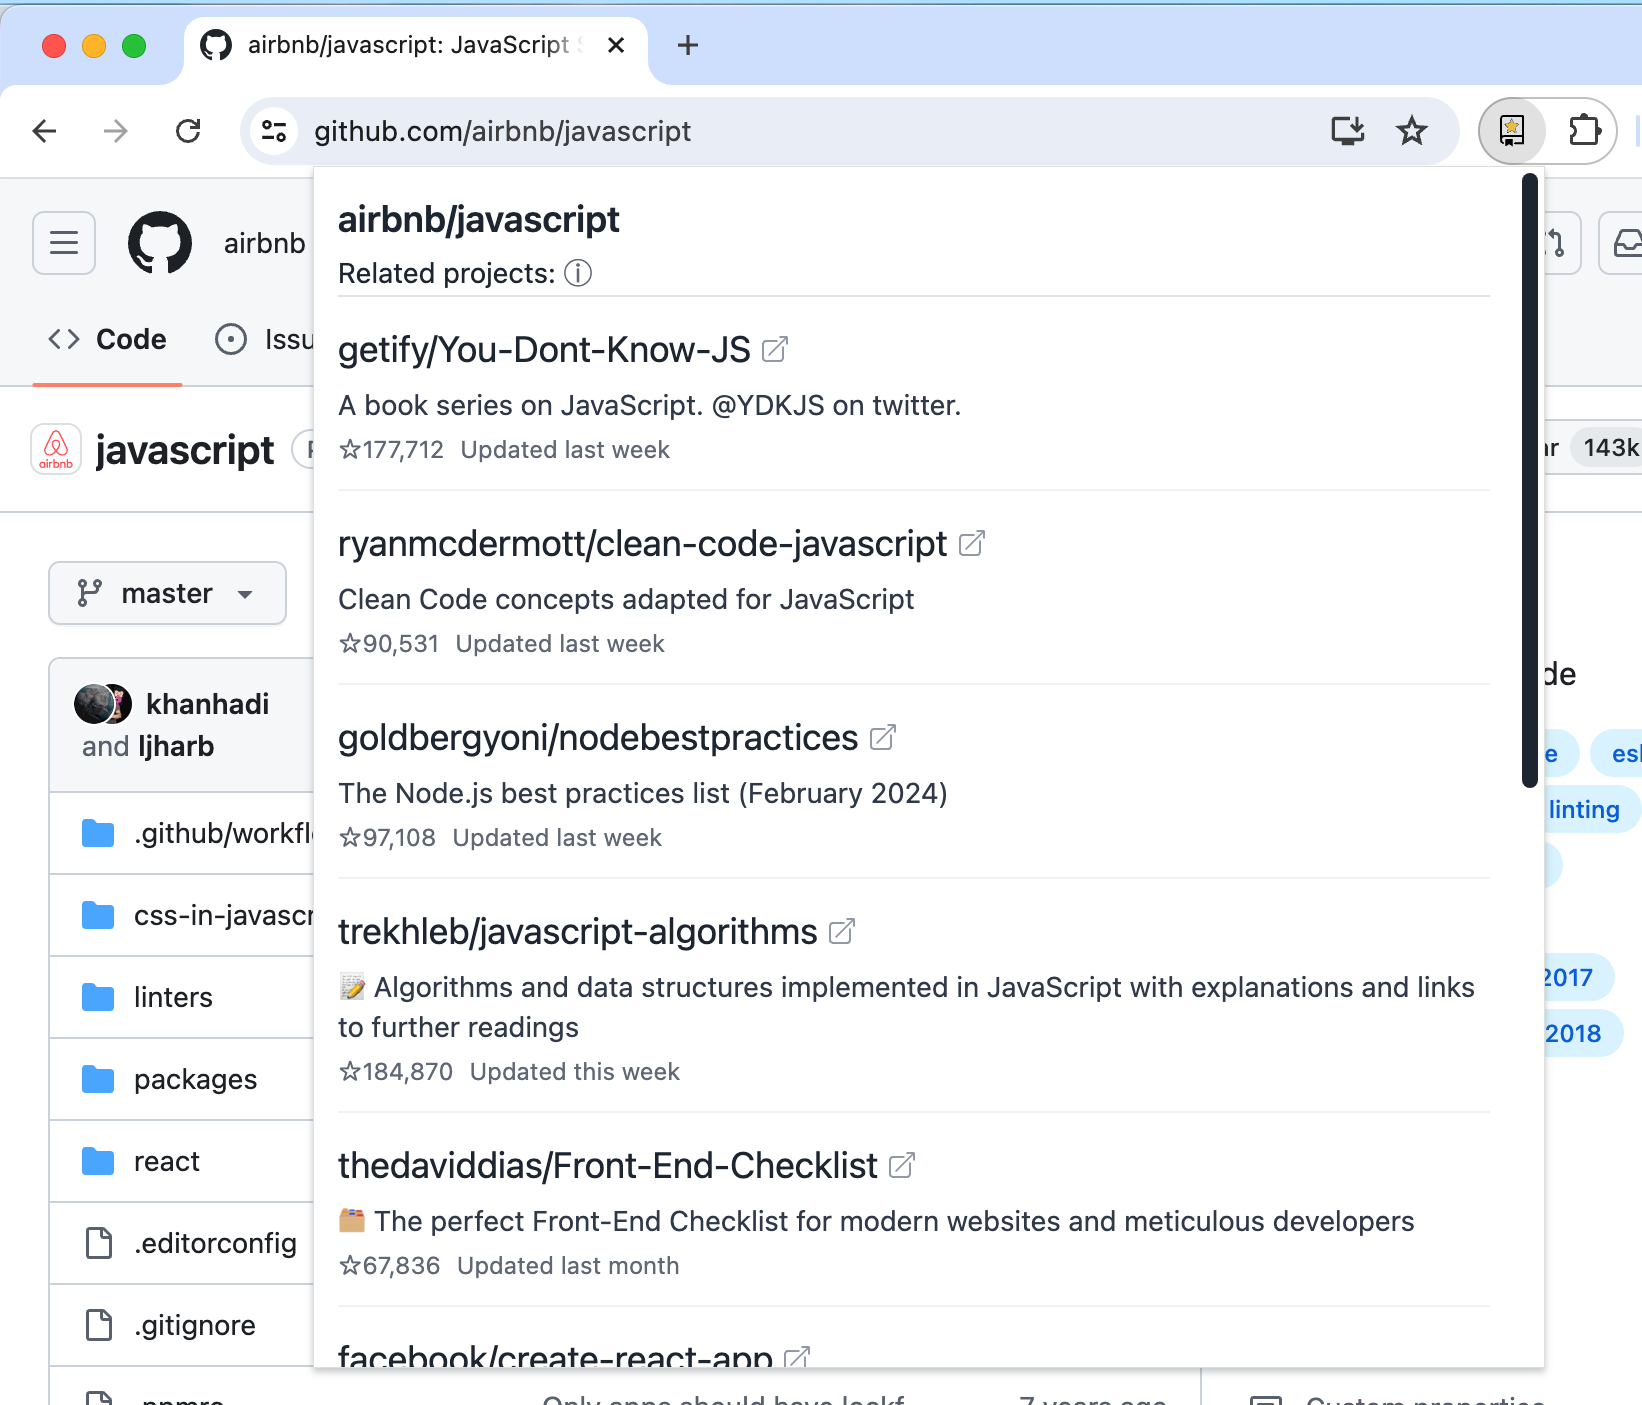The height and width of the screenshot is (1405, 1642).
Task: Expand the master branch dropdown
Action: pyautogui.click(x=167, y=593)
